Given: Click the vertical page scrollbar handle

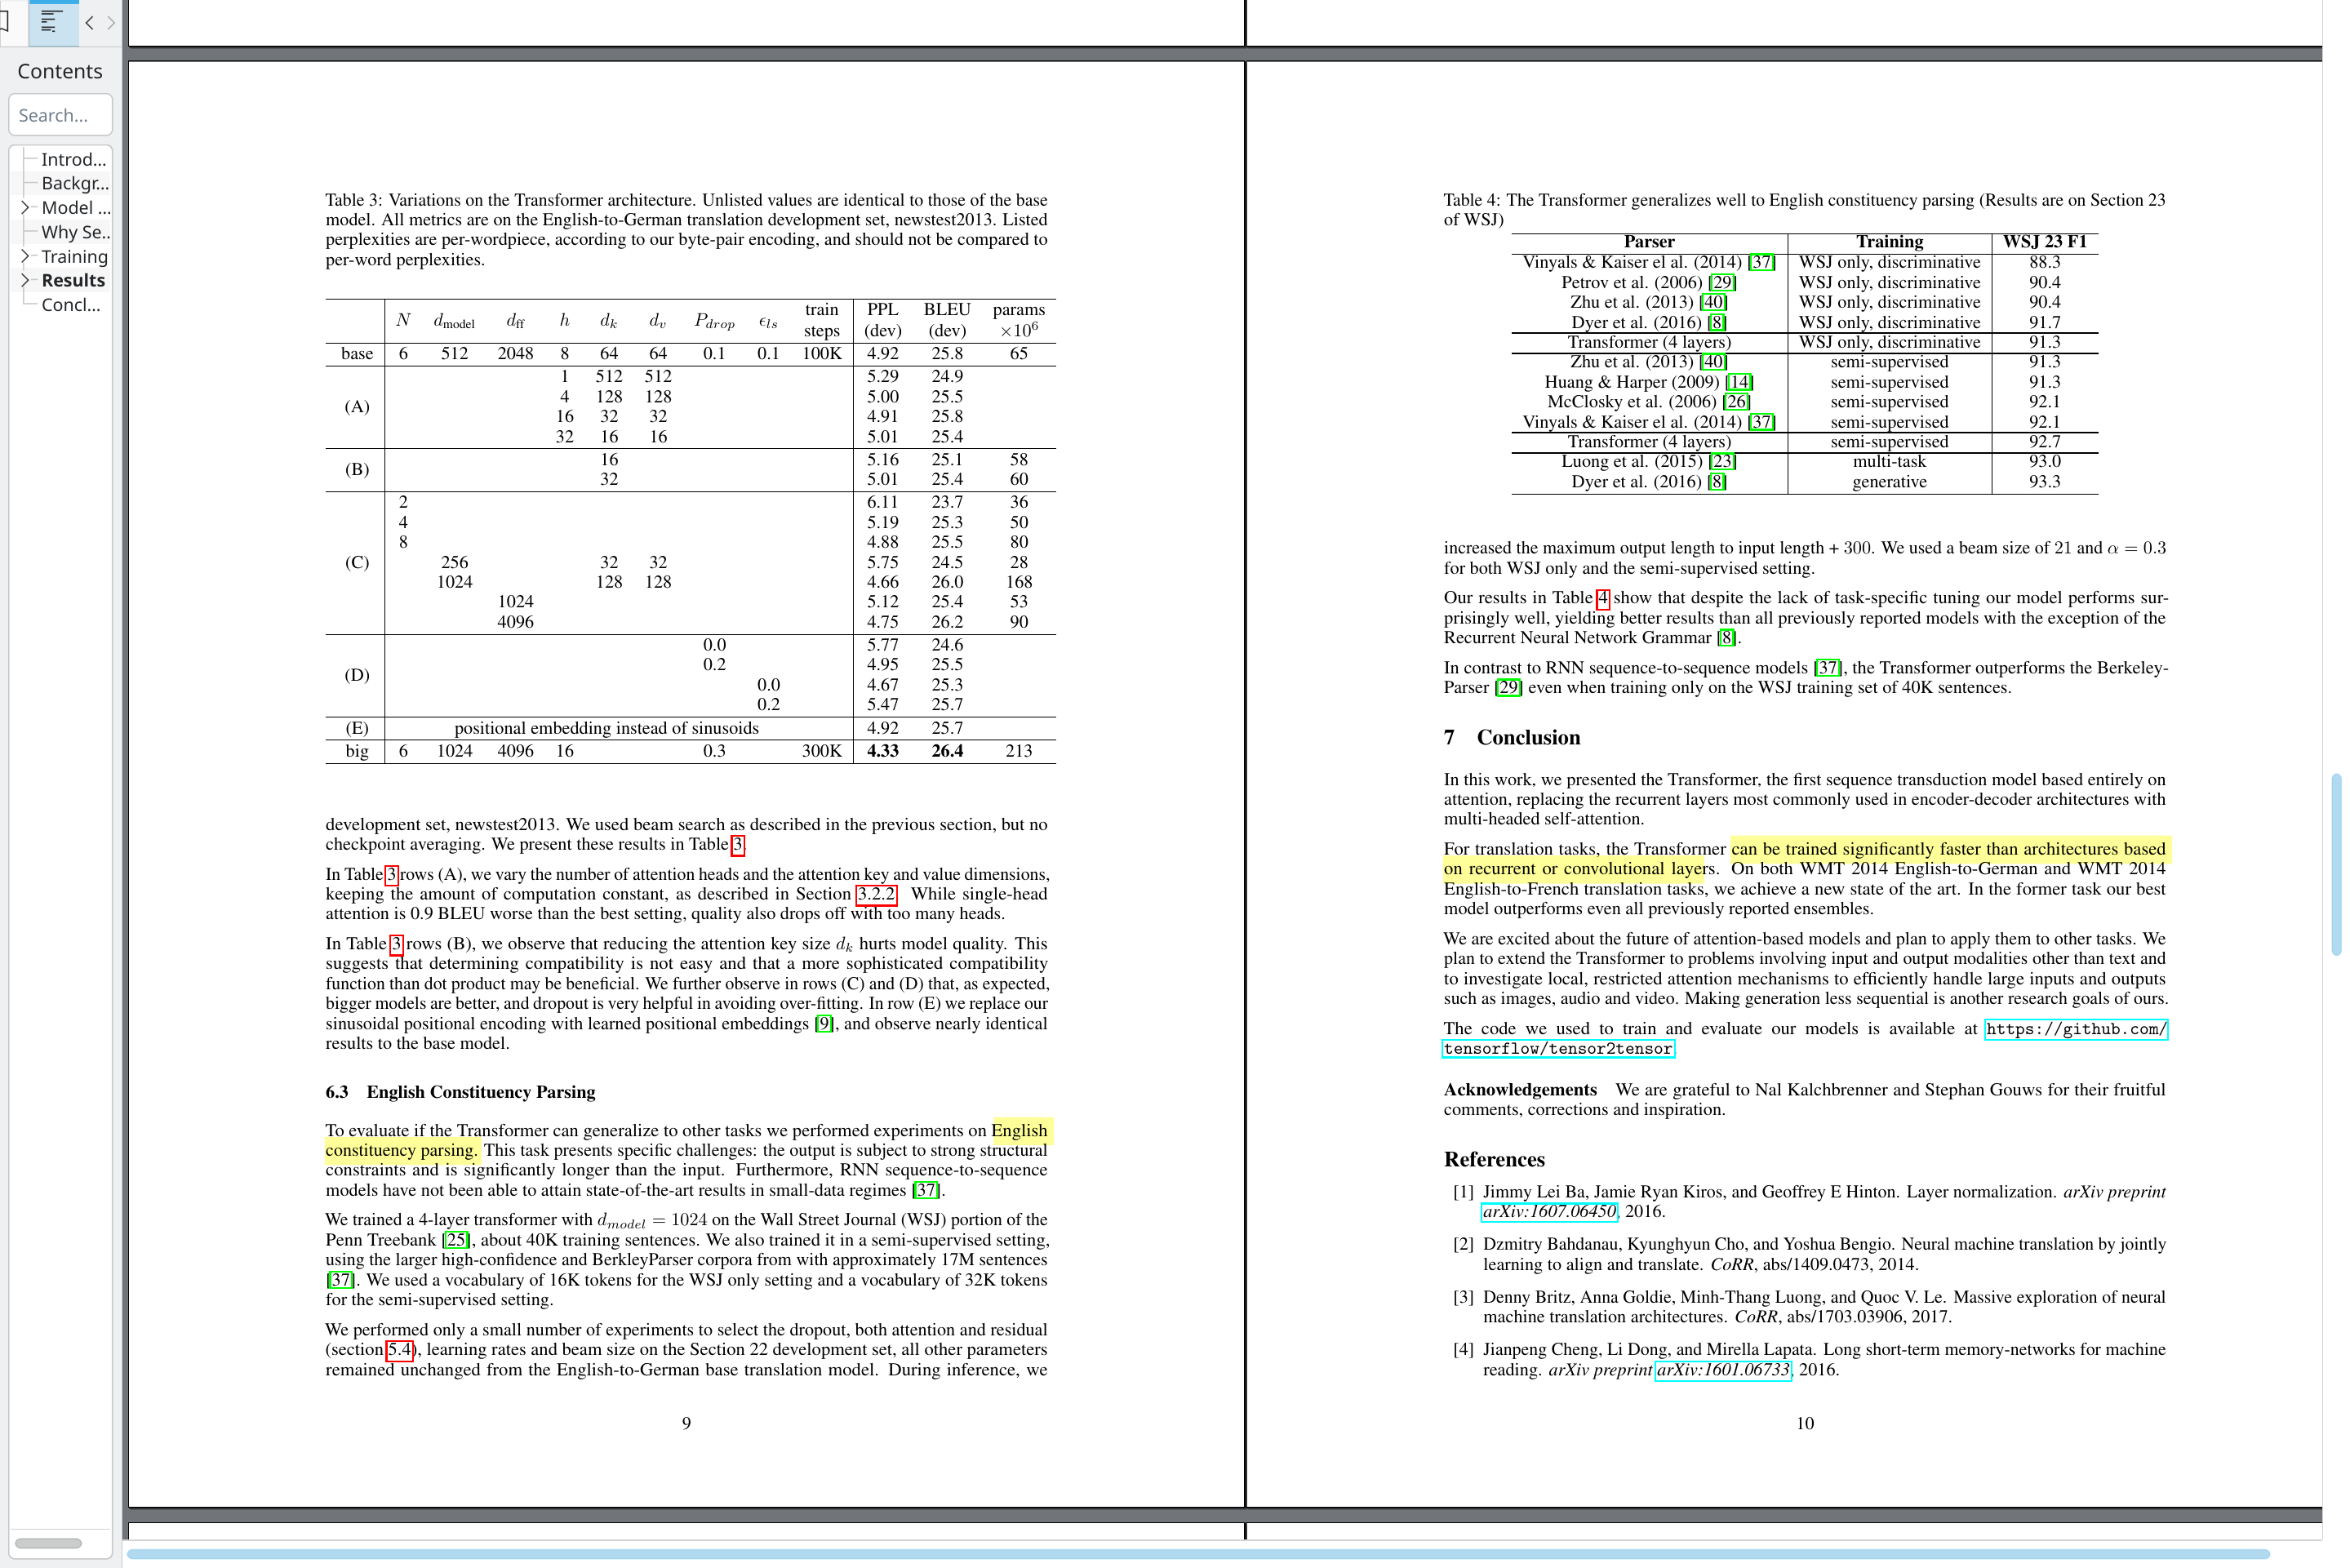Looking at the screenshot, I should (x=2335, y=865).
